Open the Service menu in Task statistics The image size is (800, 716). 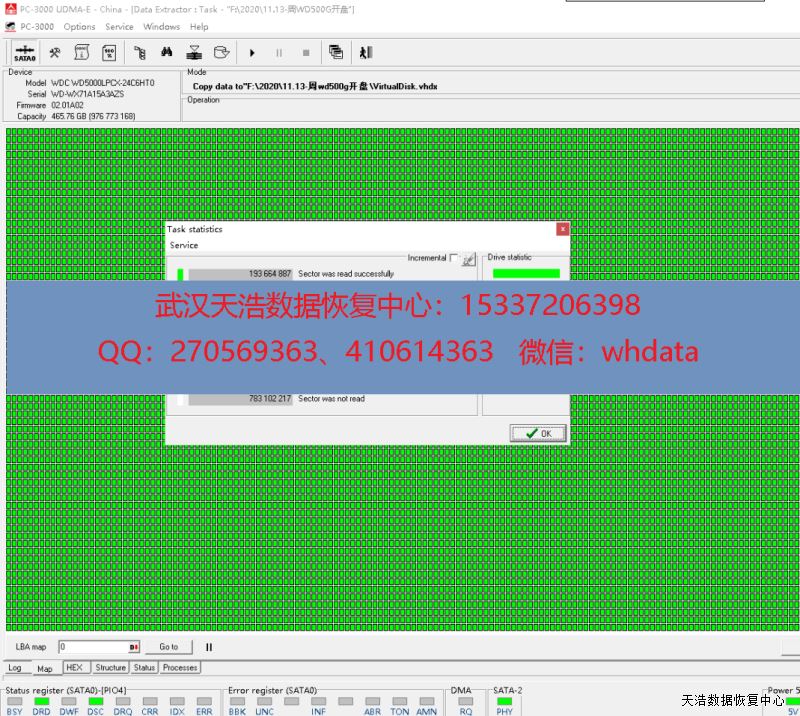184,245
